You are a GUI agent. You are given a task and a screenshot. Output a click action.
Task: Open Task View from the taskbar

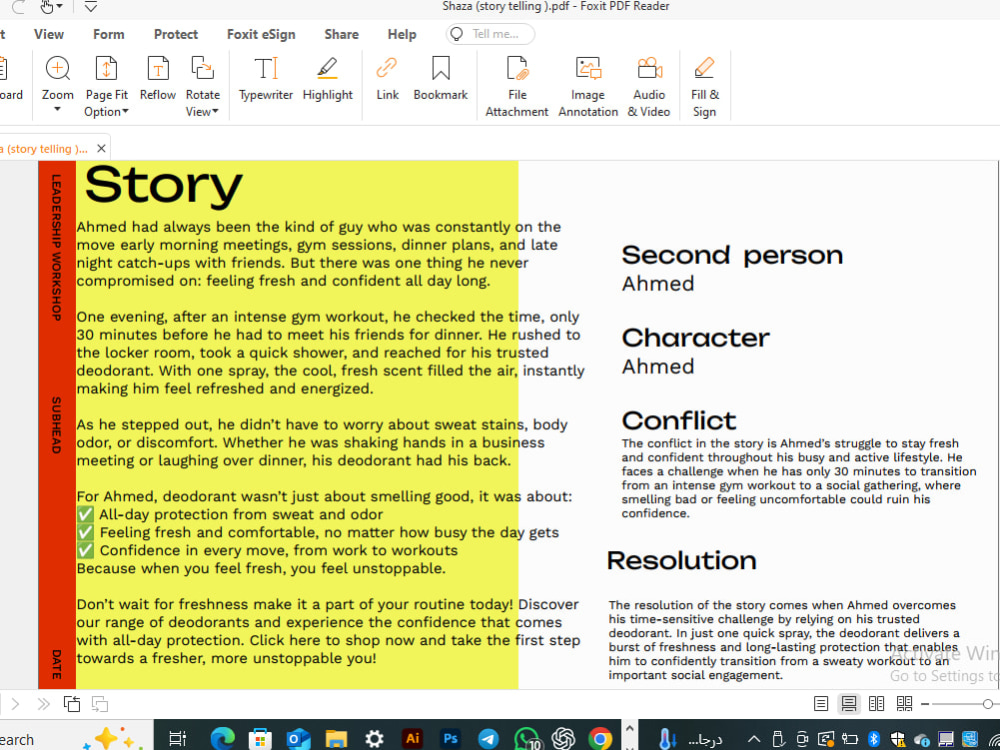177,739
